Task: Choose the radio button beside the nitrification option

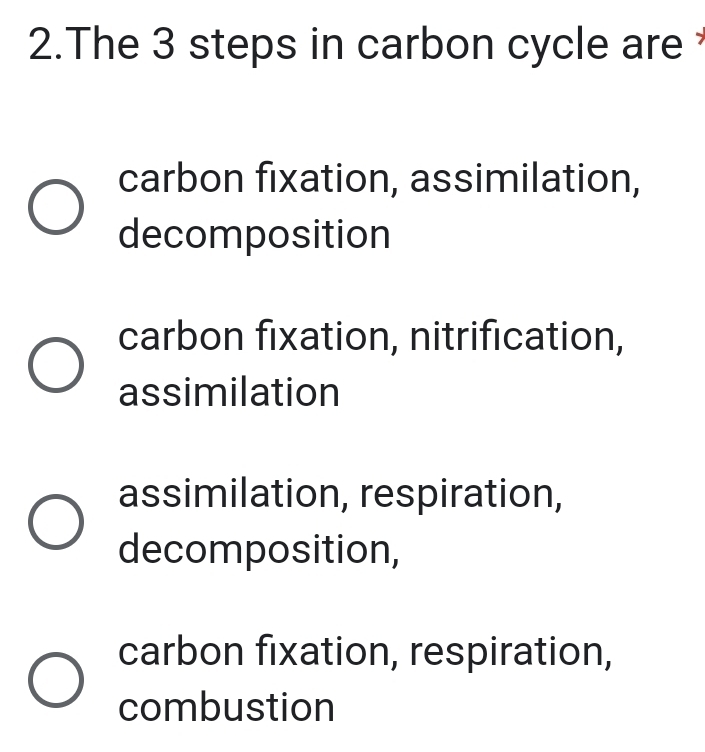Action: (56, 364)
